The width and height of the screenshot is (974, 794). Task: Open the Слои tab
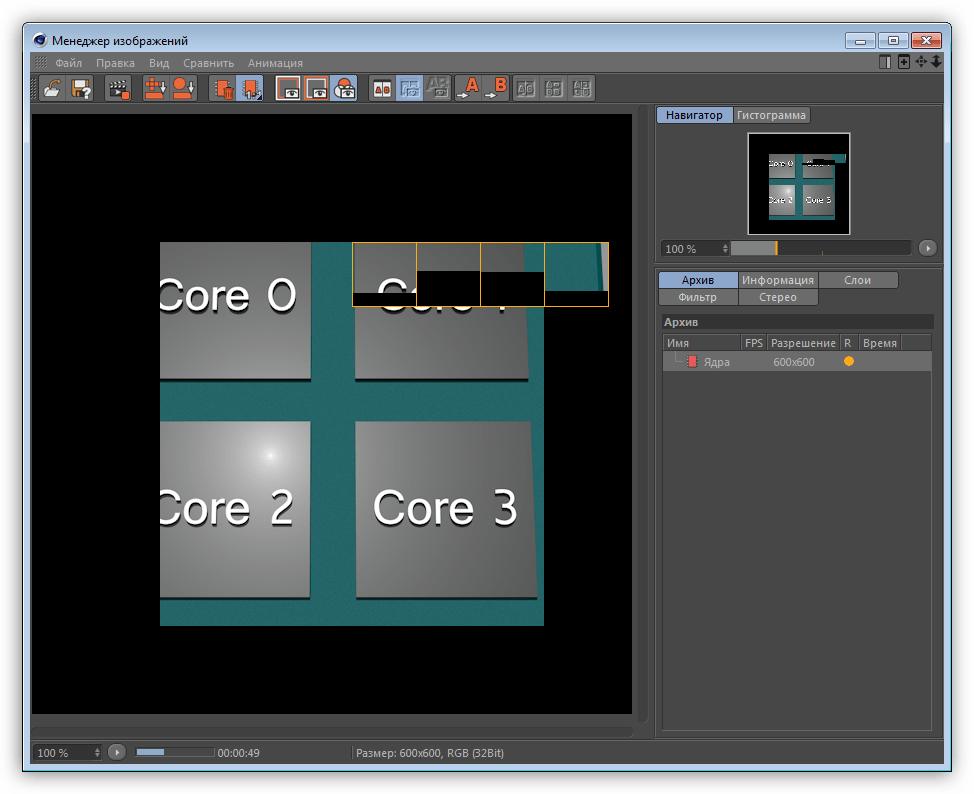point(857,280)
